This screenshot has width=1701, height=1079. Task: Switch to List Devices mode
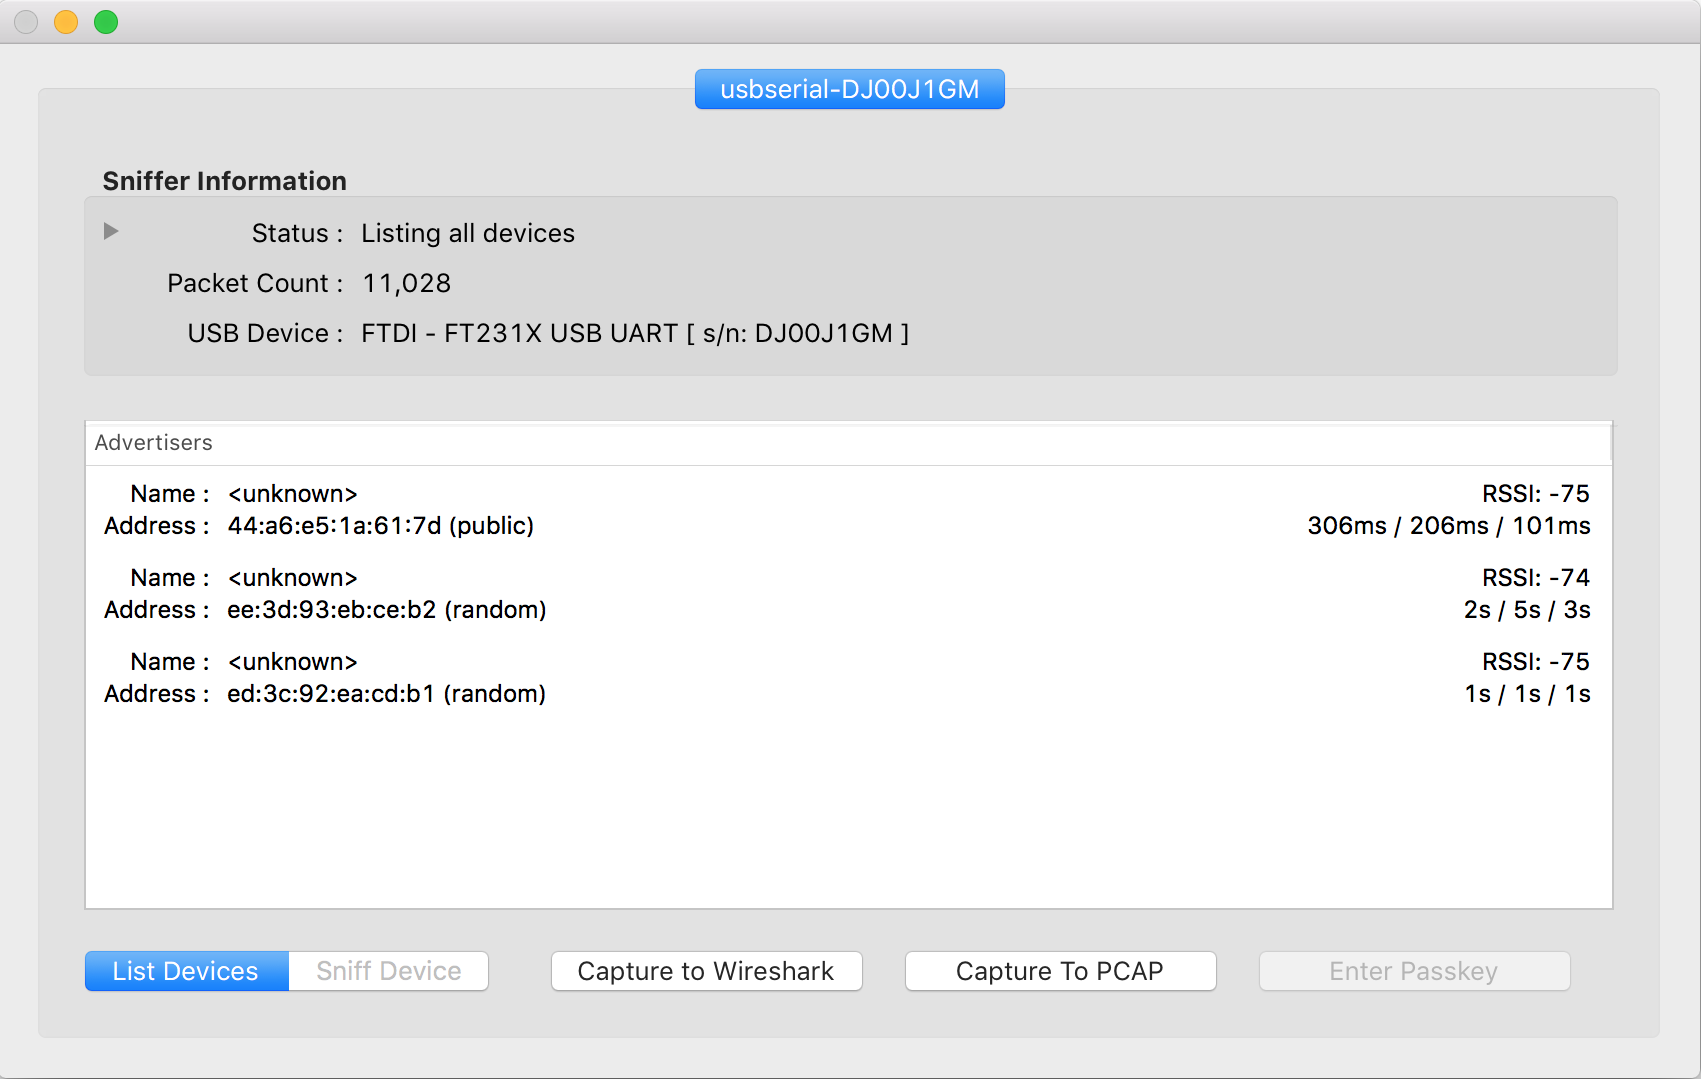187,971
